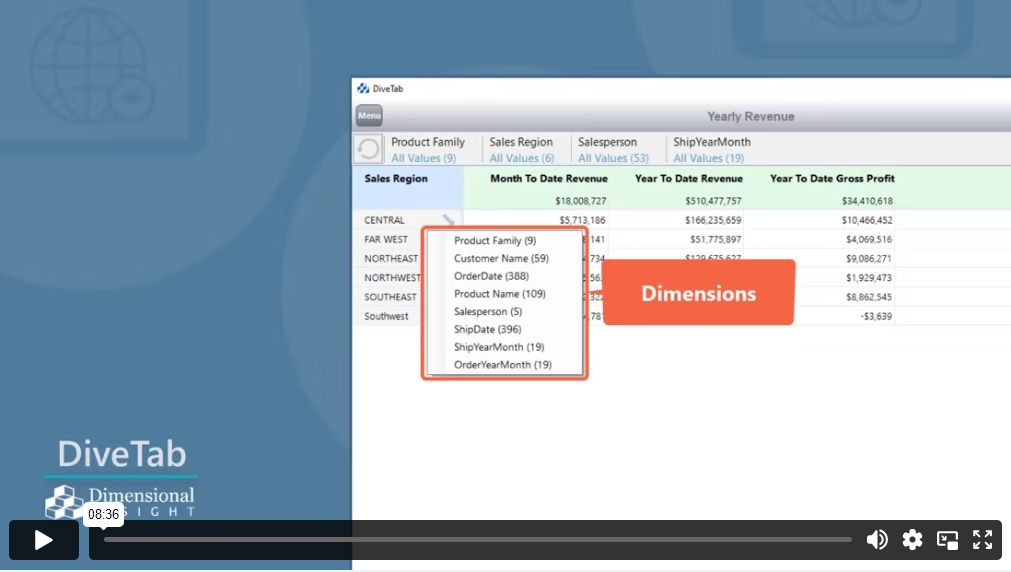Click the dive arrow on CENTRAL row
1011x572 pixels.
point(448,220)
